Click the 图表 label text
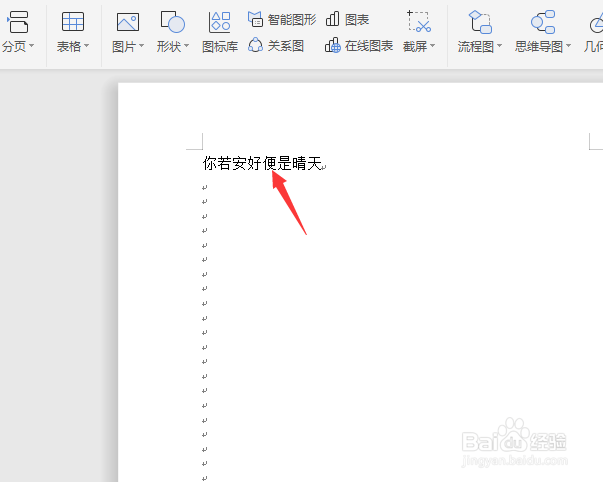The height and width of the screenshot is (482, 603). click(357, 19)
